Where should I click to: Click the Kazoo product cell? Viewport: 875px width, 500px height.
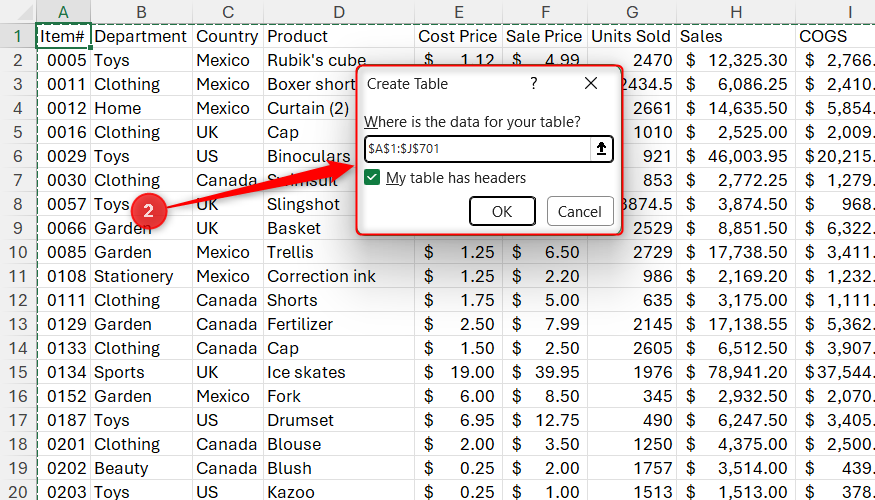[x=339, y=492]
